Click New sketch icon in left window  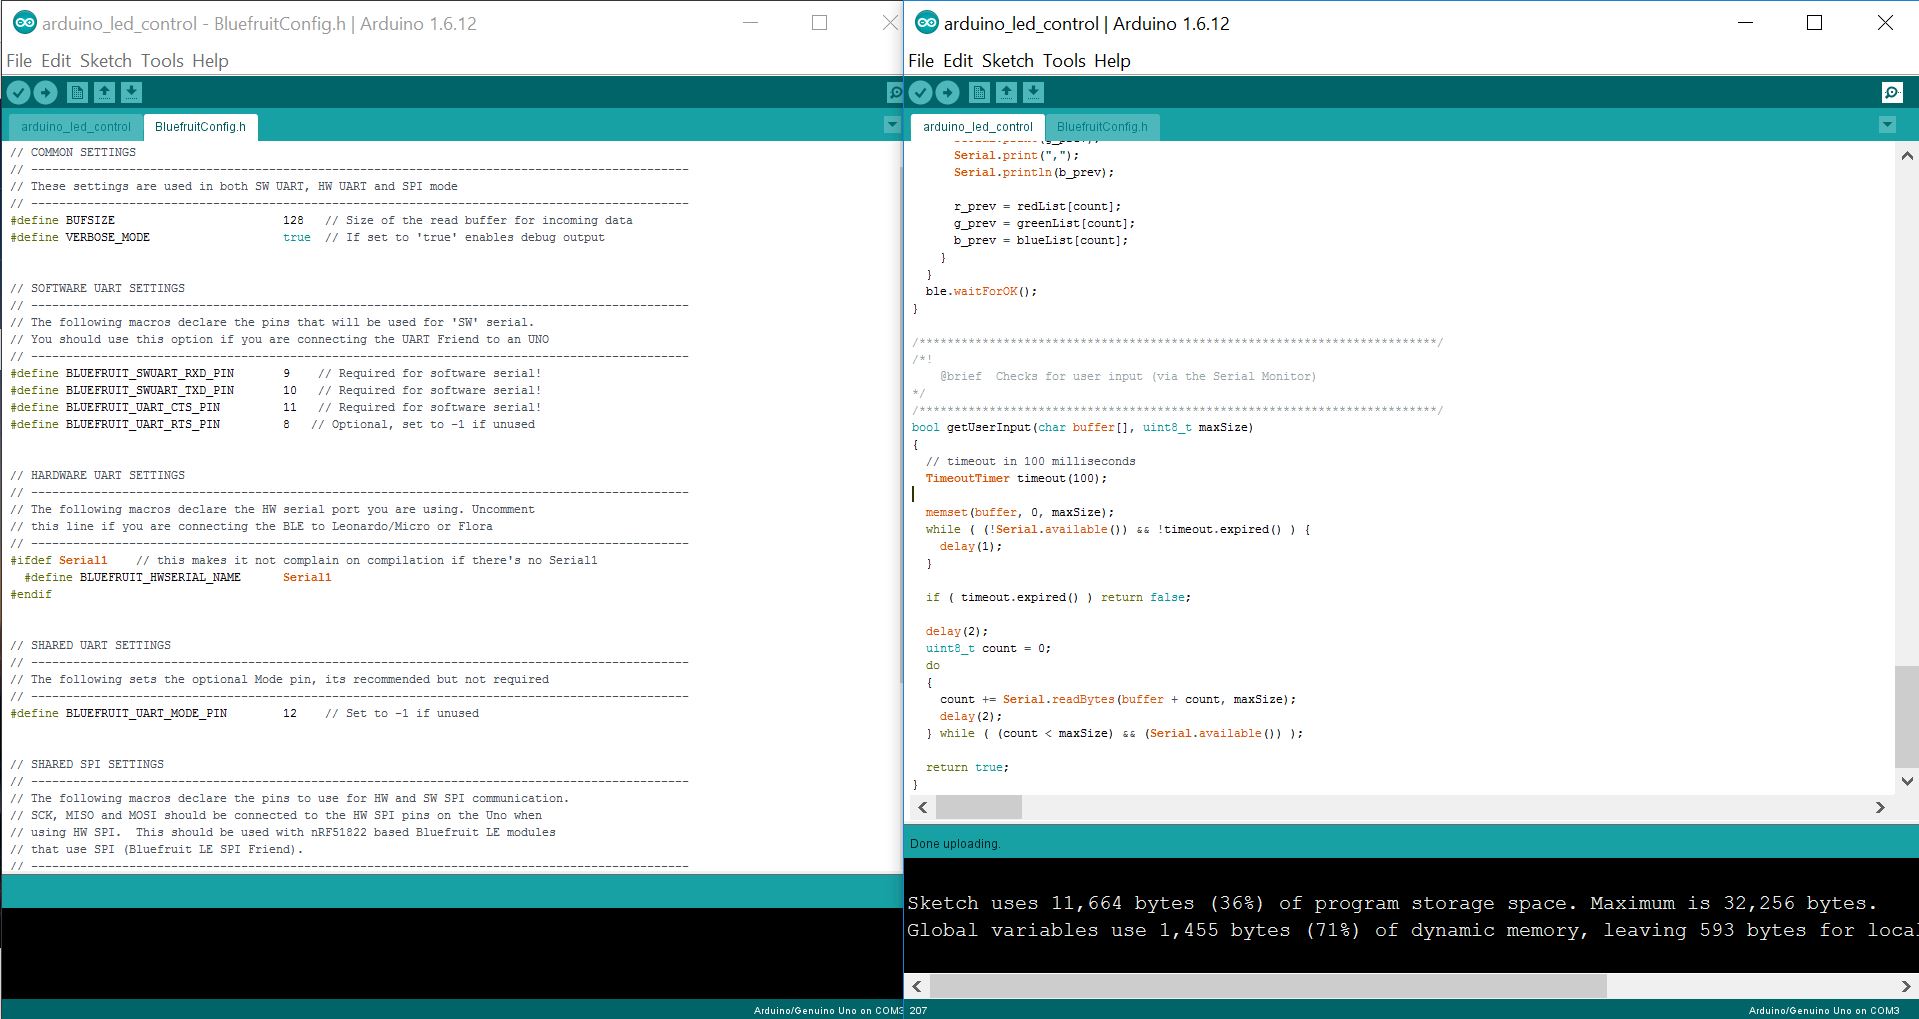click(x=77, y=93)
